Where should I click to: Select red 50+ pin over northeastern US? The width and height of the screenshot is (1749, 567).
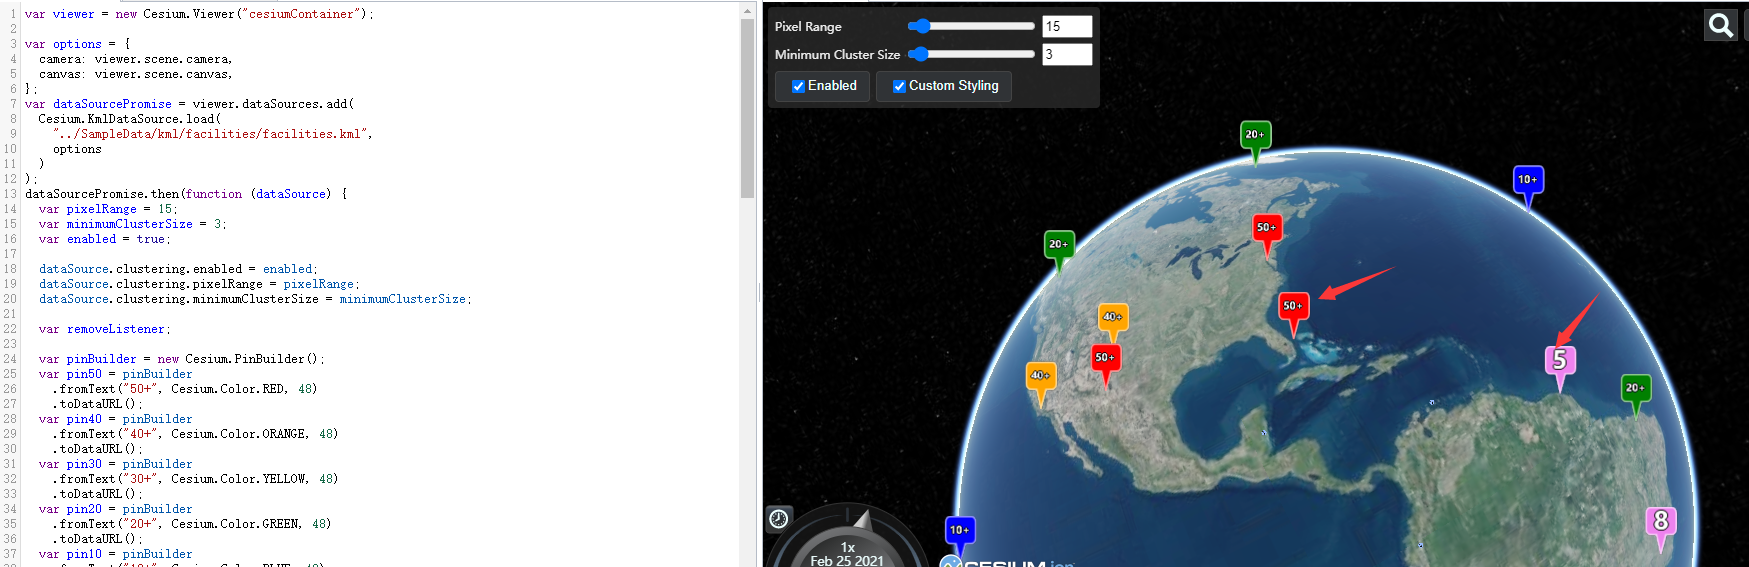[x=1267, y=235]
